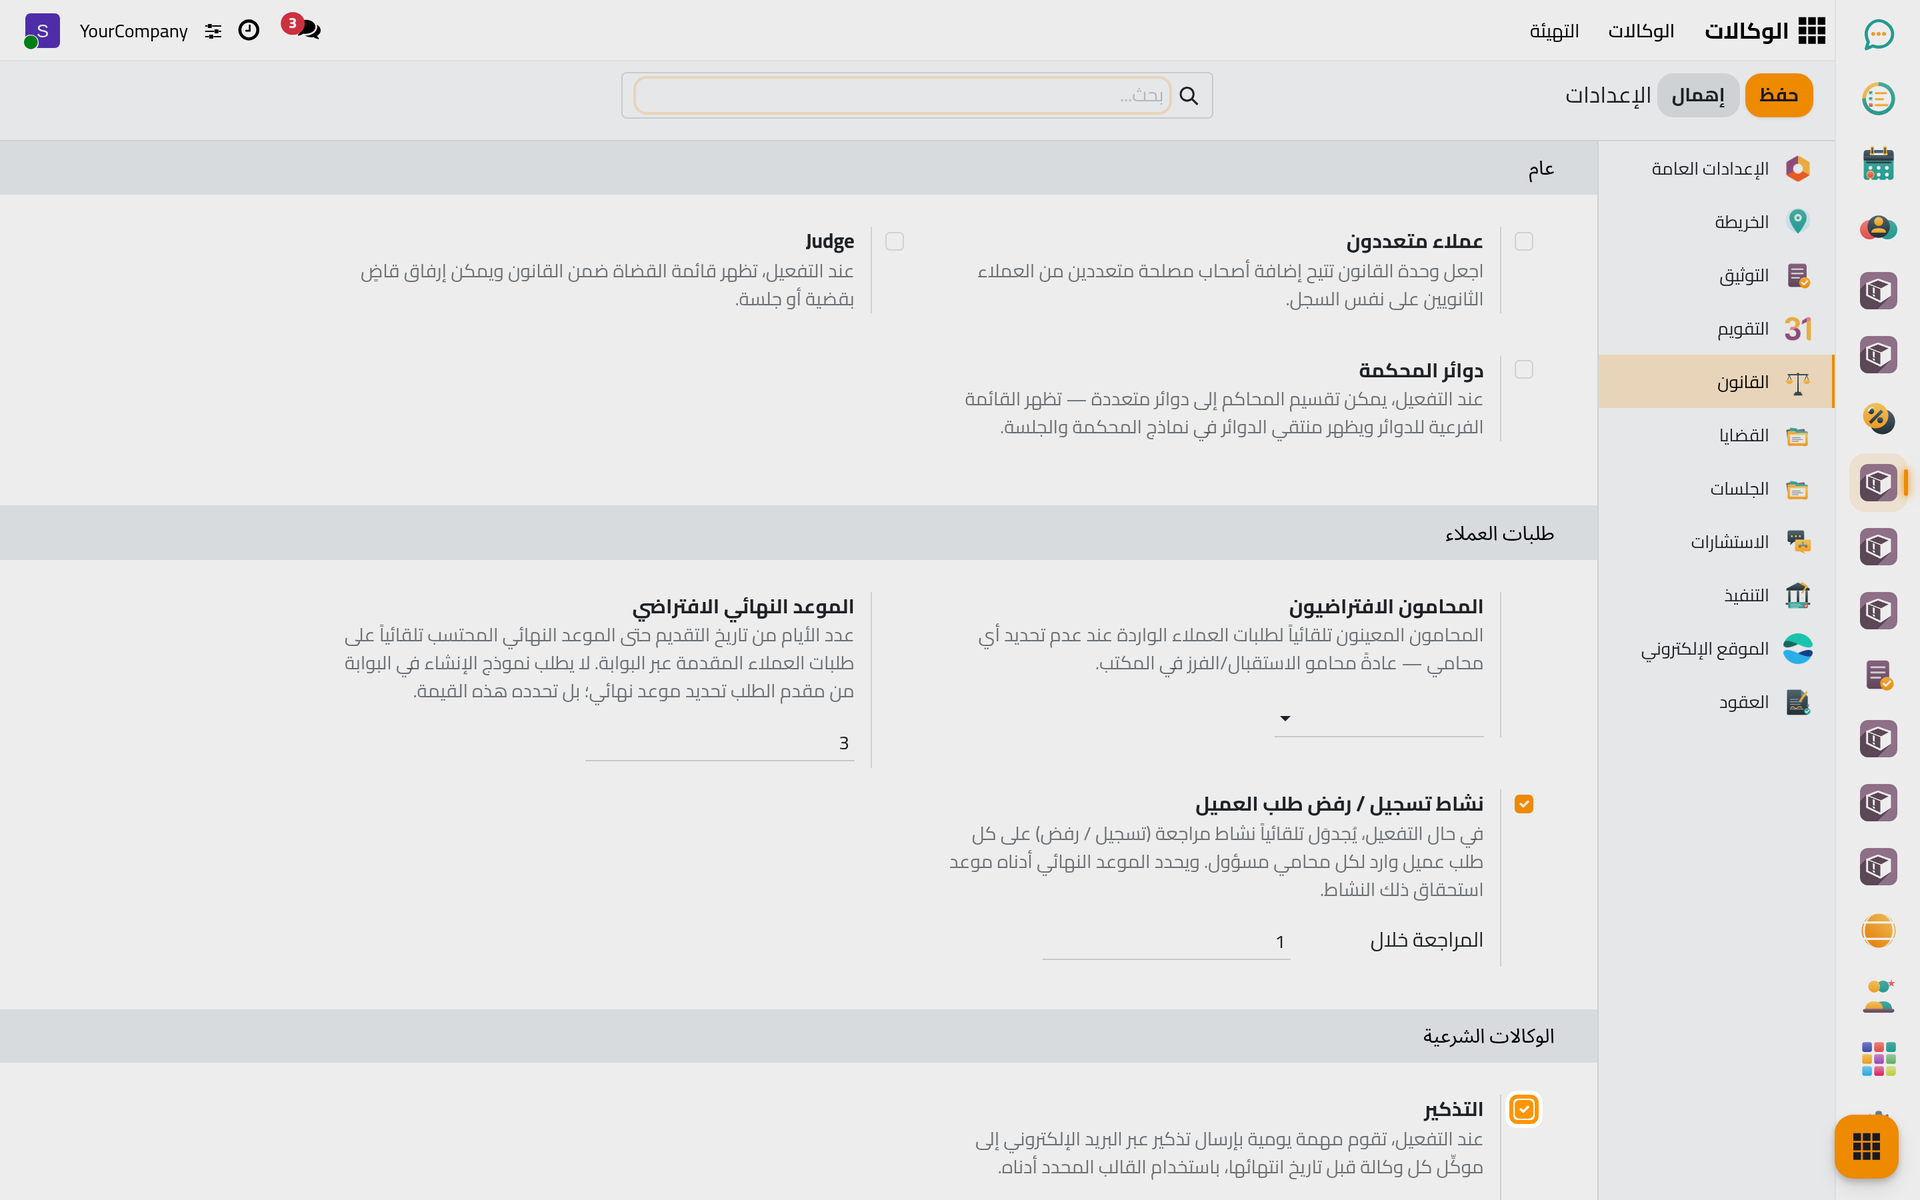This screenshot has height=1200, width=1920.
Task: Open the التهيئة menu
Action: click(x=1554, y=31)
